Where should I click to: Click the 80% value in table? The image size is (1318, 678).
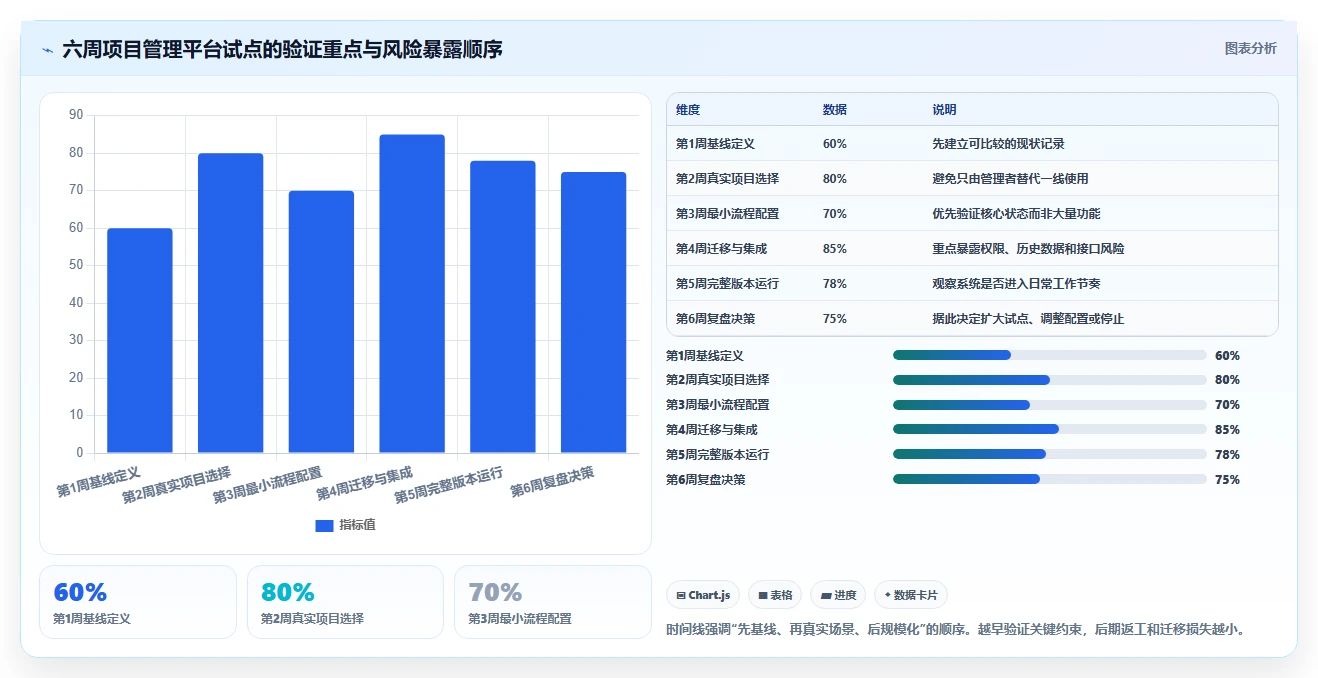835,179
